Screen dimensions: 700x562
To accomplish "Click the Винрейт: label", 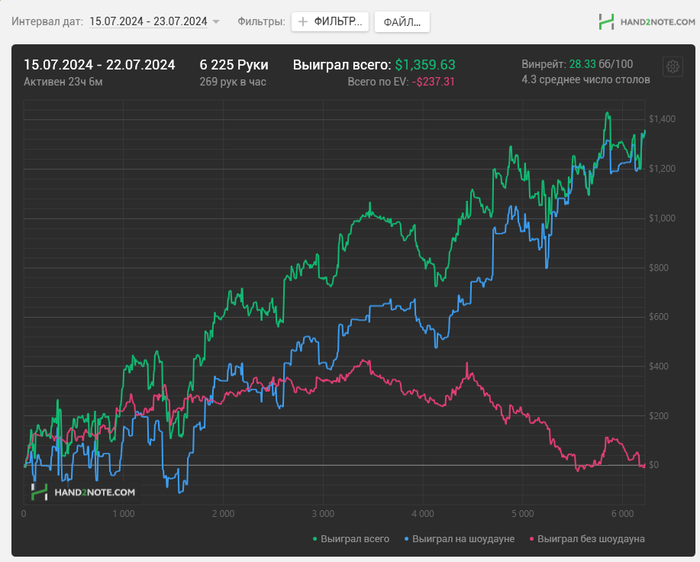I will [x=544, y=64].
